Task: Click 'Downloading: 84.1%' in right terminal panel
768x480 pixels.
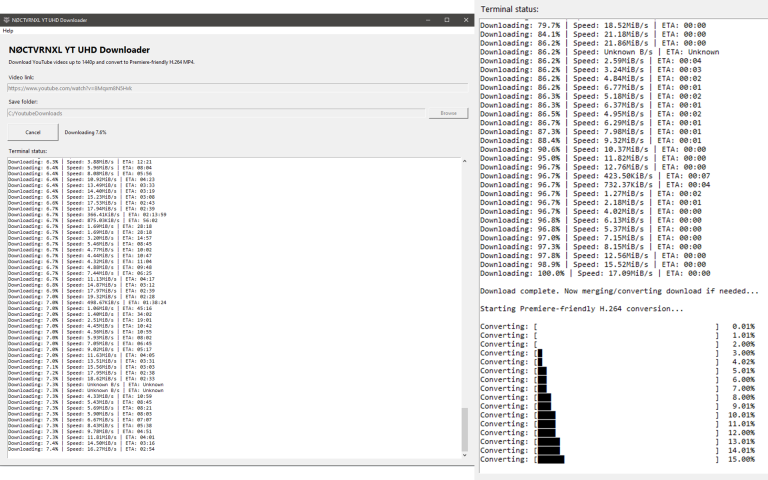Action: [520, 34]
